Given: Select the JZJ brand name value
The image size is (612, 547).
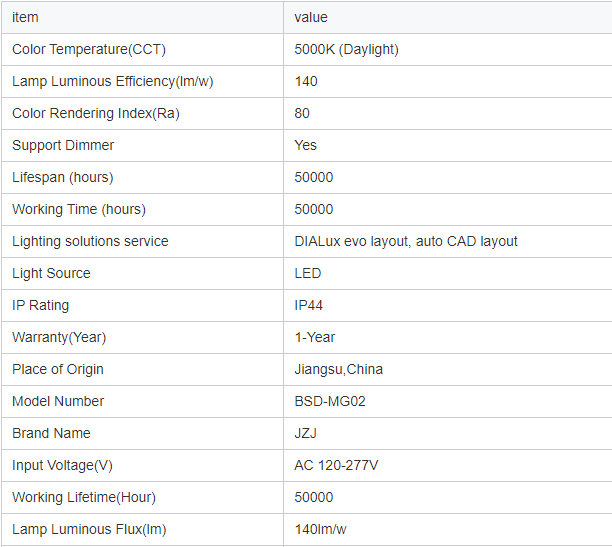Looking at the screenshot, I should click(306, 433).
